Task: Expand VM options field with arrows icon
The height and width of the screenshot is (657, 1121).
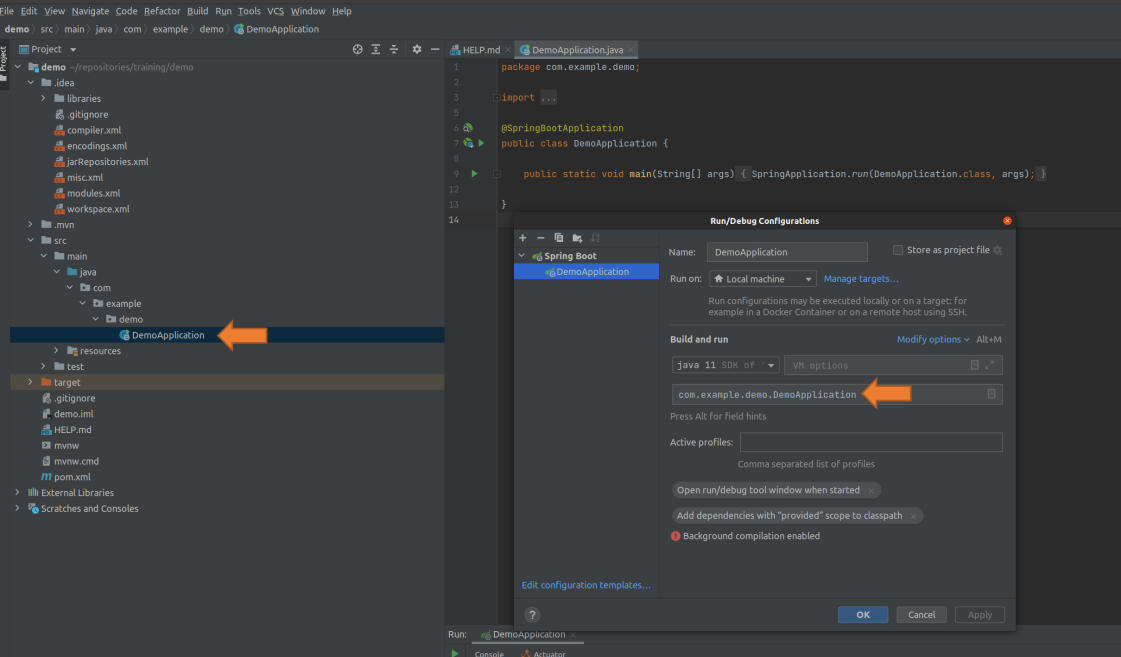Action: coord(990,365)
